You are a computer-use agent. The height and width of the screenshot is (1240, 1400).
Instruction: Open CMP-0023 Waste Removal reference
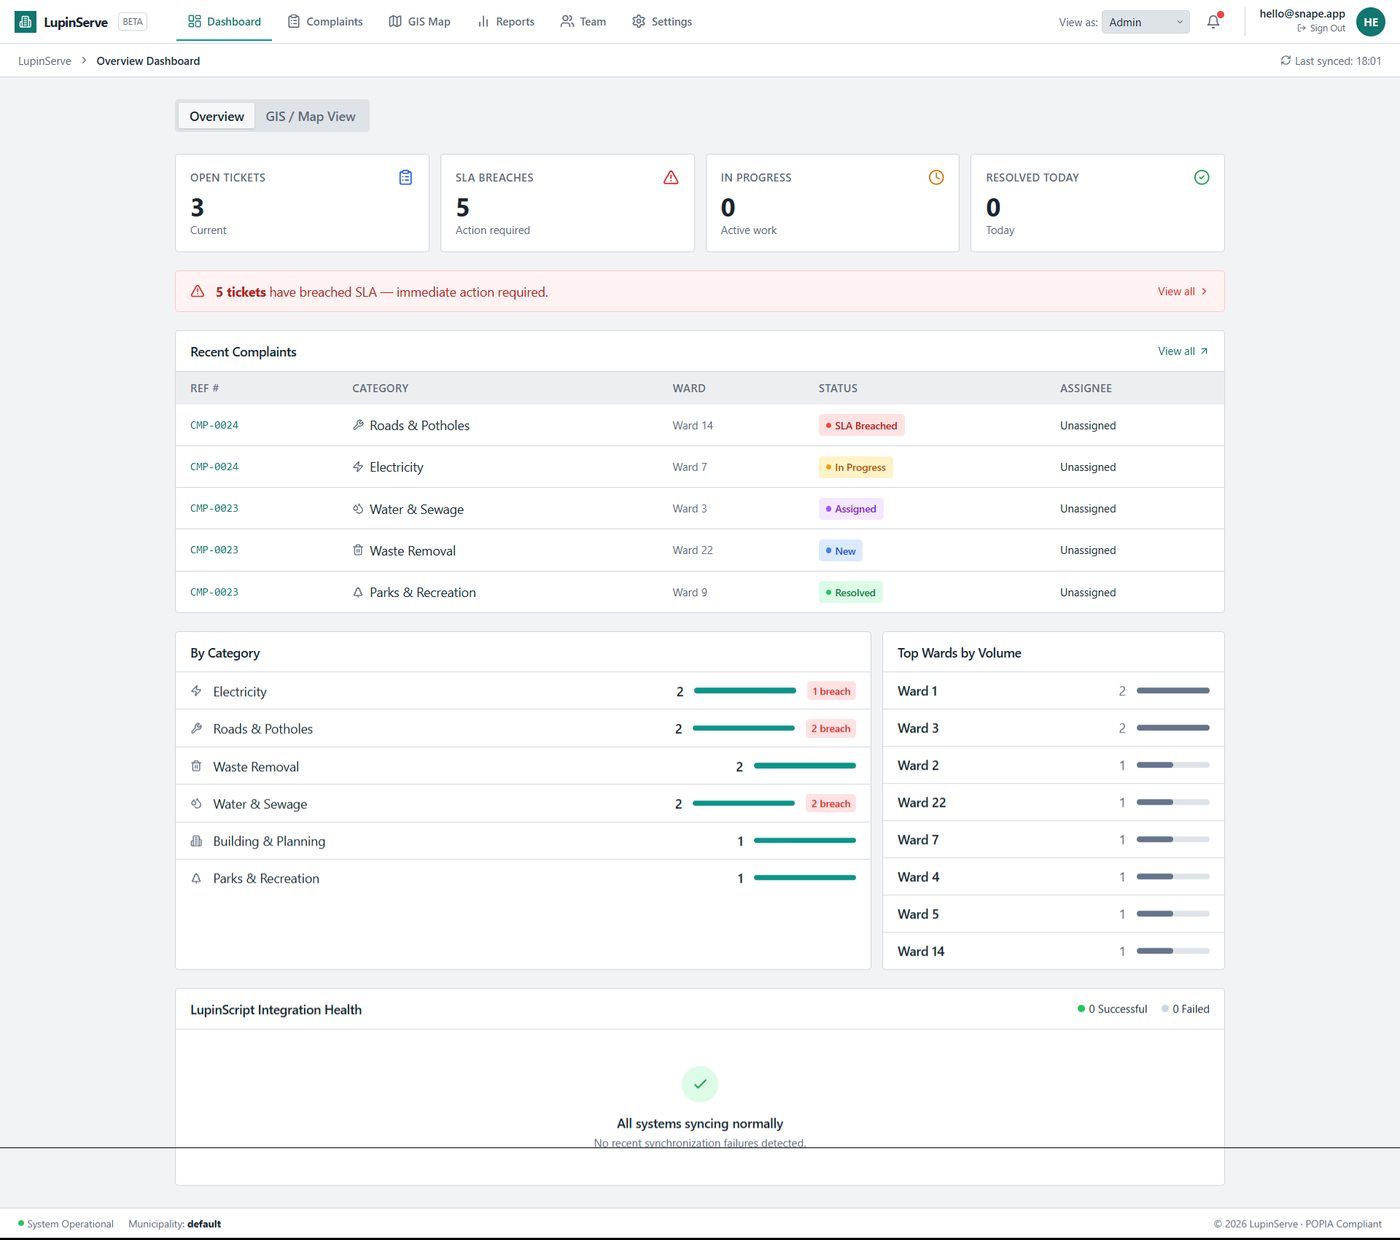pos(214,550)
